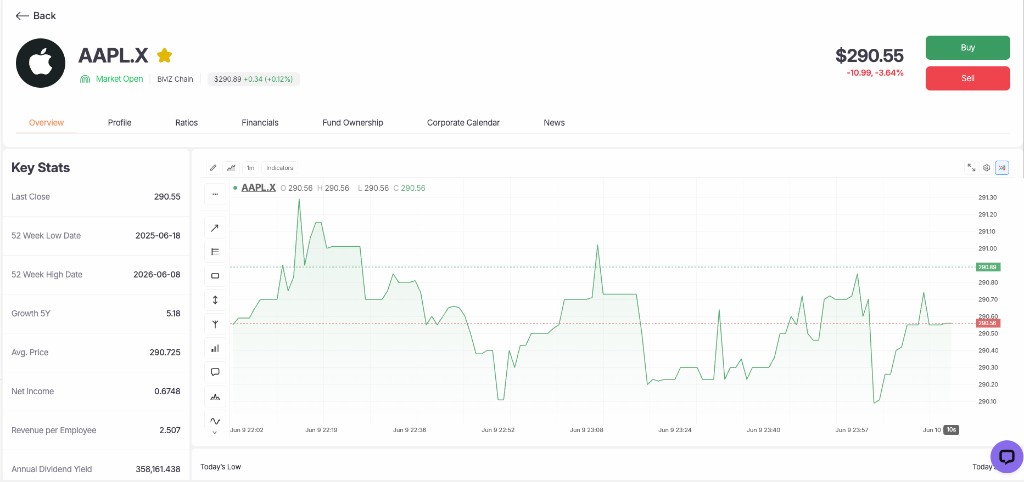Click the Jun 9 23:40 time axis label
Screen dimensions: 1024x482
[x=763, y=430]
